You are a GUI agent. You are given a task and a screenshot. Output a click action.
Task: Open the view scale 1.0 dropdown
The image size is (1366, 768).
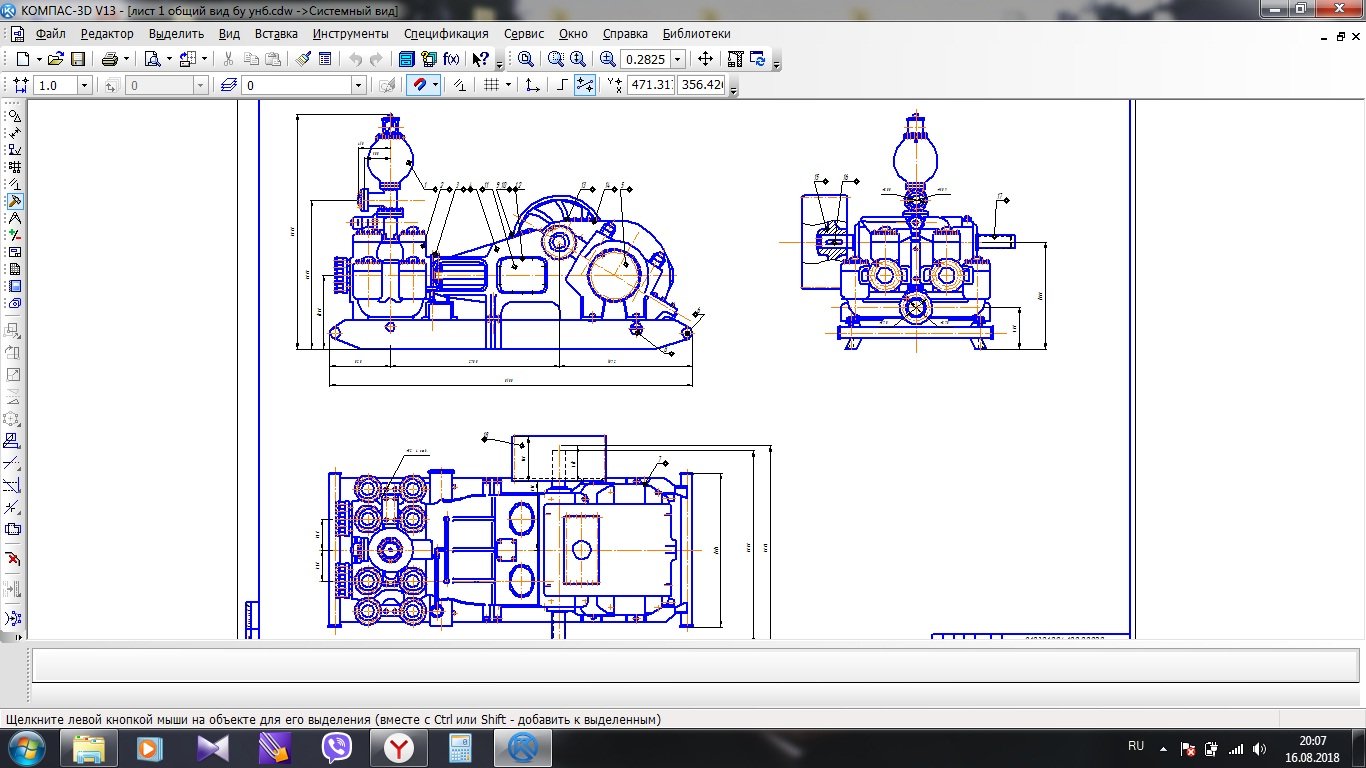pyautogui.click(x=84, y=86)
